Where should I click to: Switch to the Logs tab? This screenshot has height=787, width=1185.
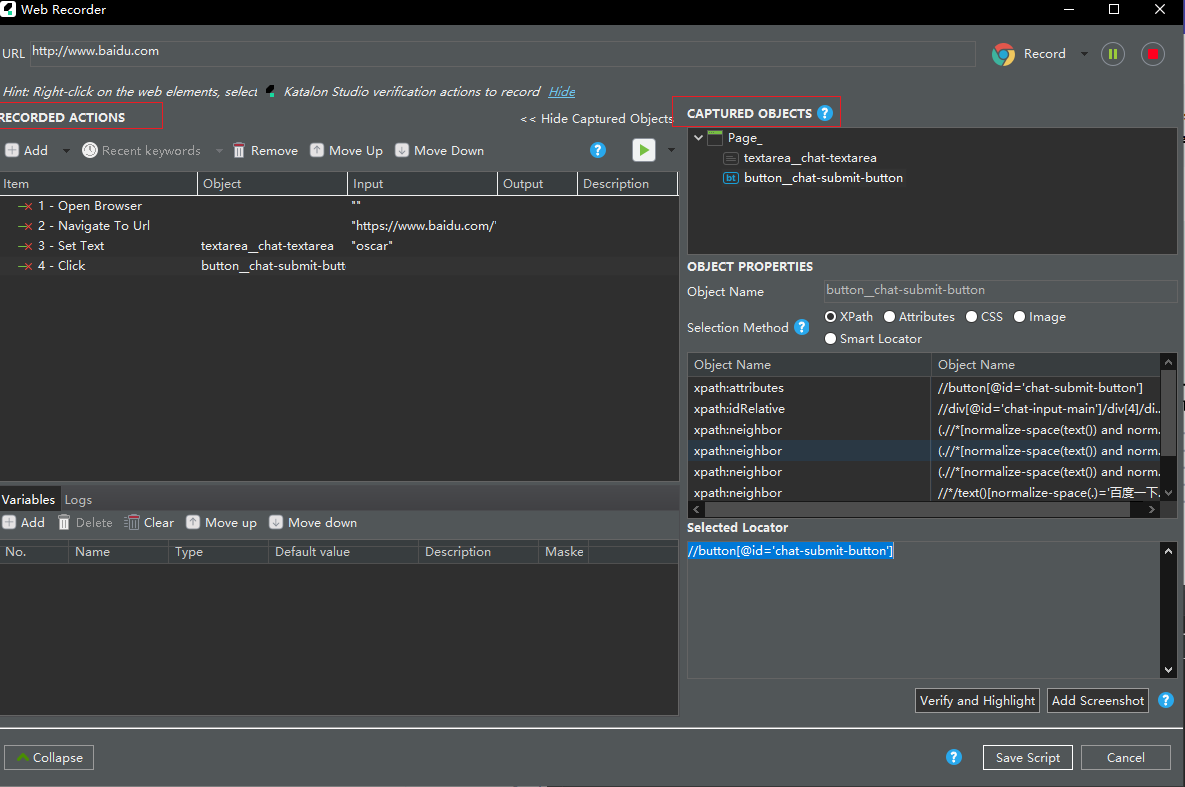pos(78,500)
